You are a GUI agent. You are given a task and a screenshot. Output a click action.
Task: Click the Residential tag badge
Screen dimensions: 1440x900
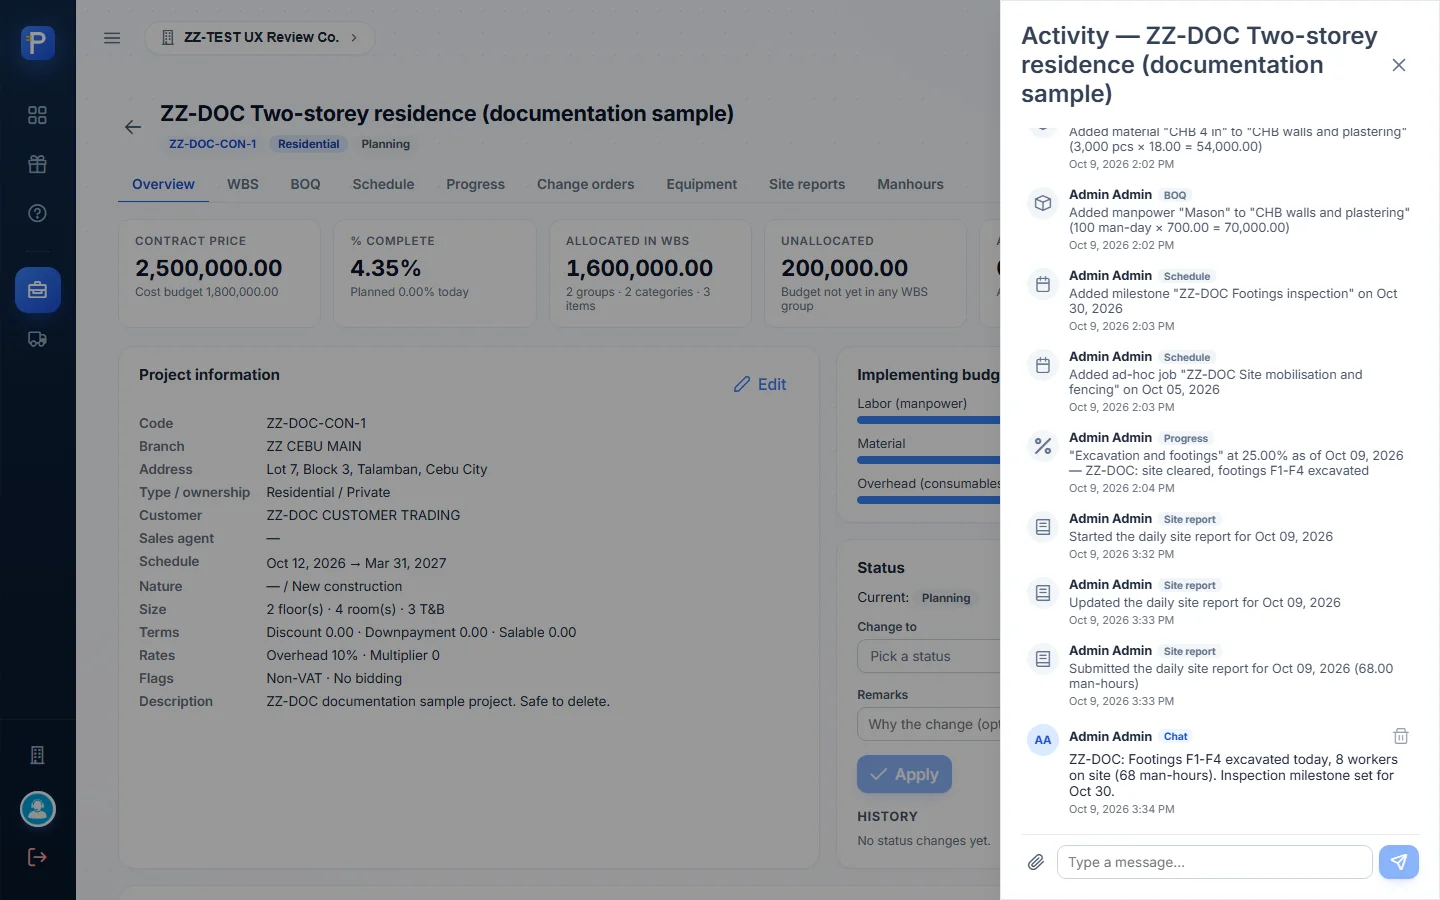click(308, 144)
